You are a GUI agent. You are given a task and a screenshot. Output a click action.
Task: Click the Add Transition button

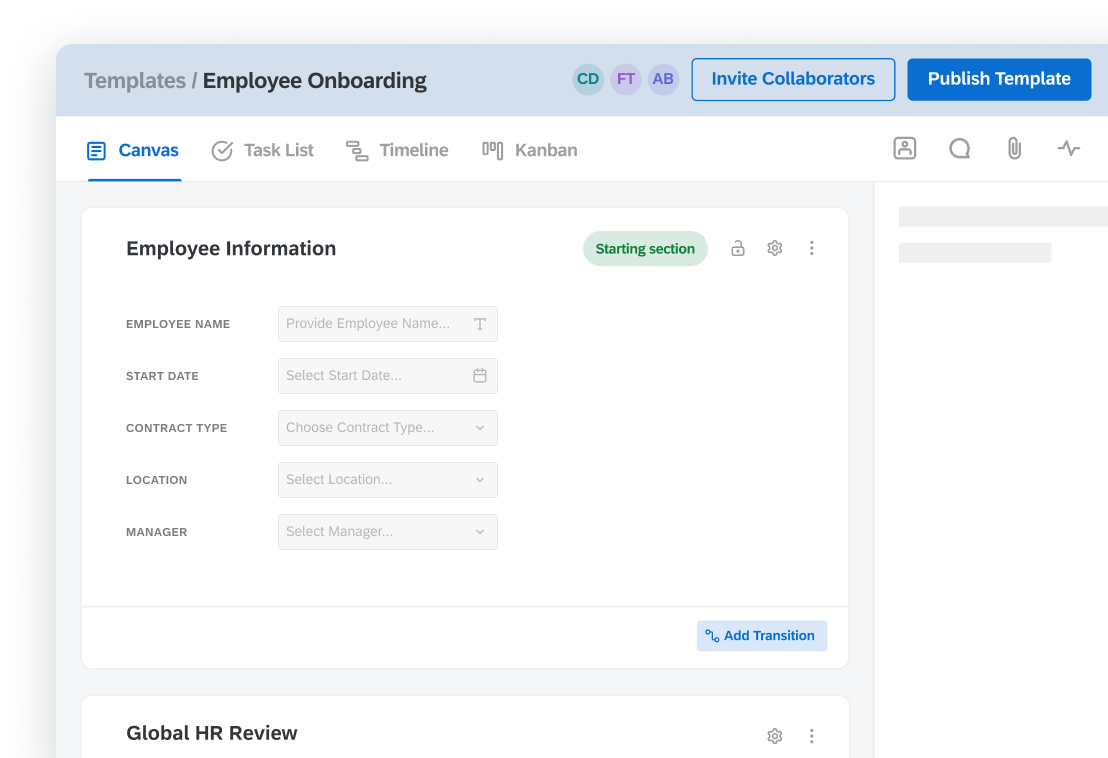[x=761, y=636]
